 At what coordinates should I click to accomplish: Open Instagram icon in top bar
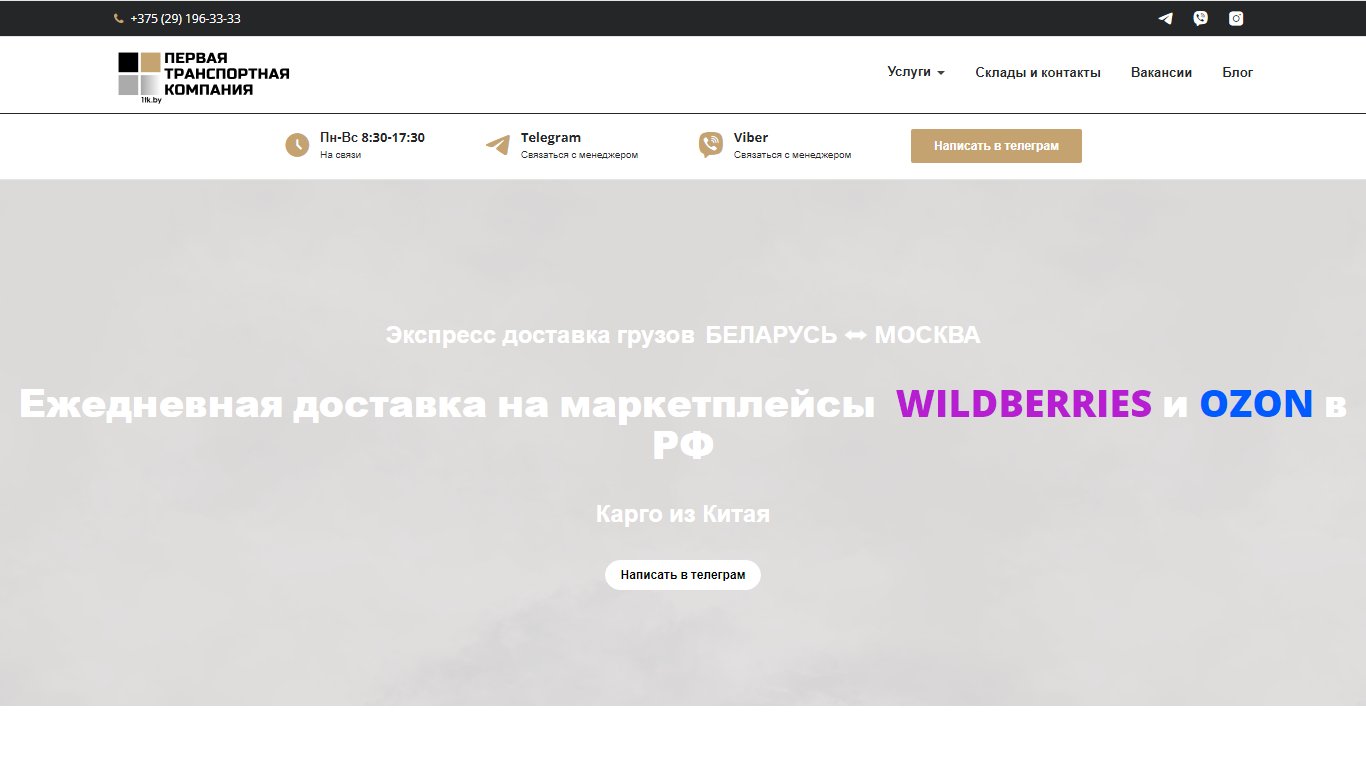pyautogui.click(x=1236, y=18)
